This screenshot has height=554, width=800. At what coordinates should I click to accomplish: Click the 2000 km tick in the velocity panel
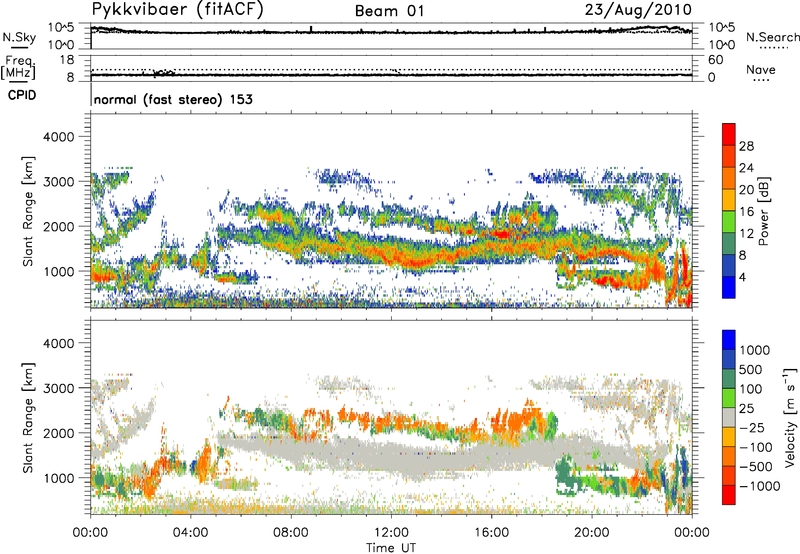pos(58,433)
